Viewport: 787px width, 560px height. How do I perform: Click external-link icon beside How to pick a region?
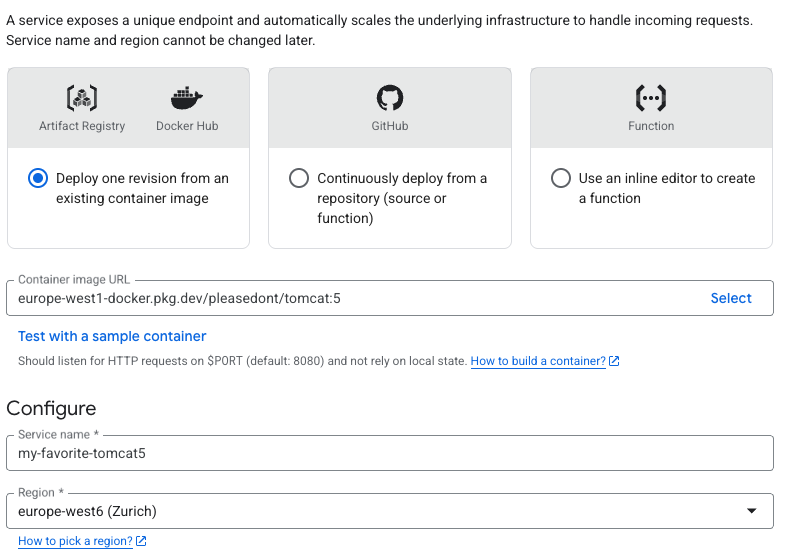[141, 541]
